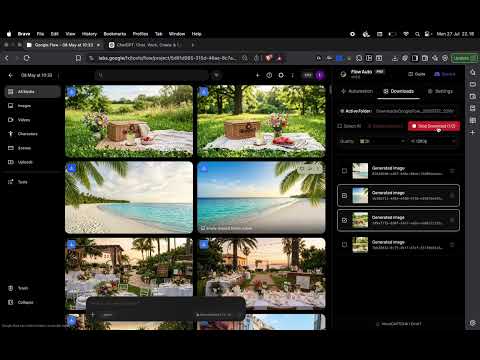480x360 pixels.
Task: Open the Profiles menu in menu bar
Action: [140, 34]
